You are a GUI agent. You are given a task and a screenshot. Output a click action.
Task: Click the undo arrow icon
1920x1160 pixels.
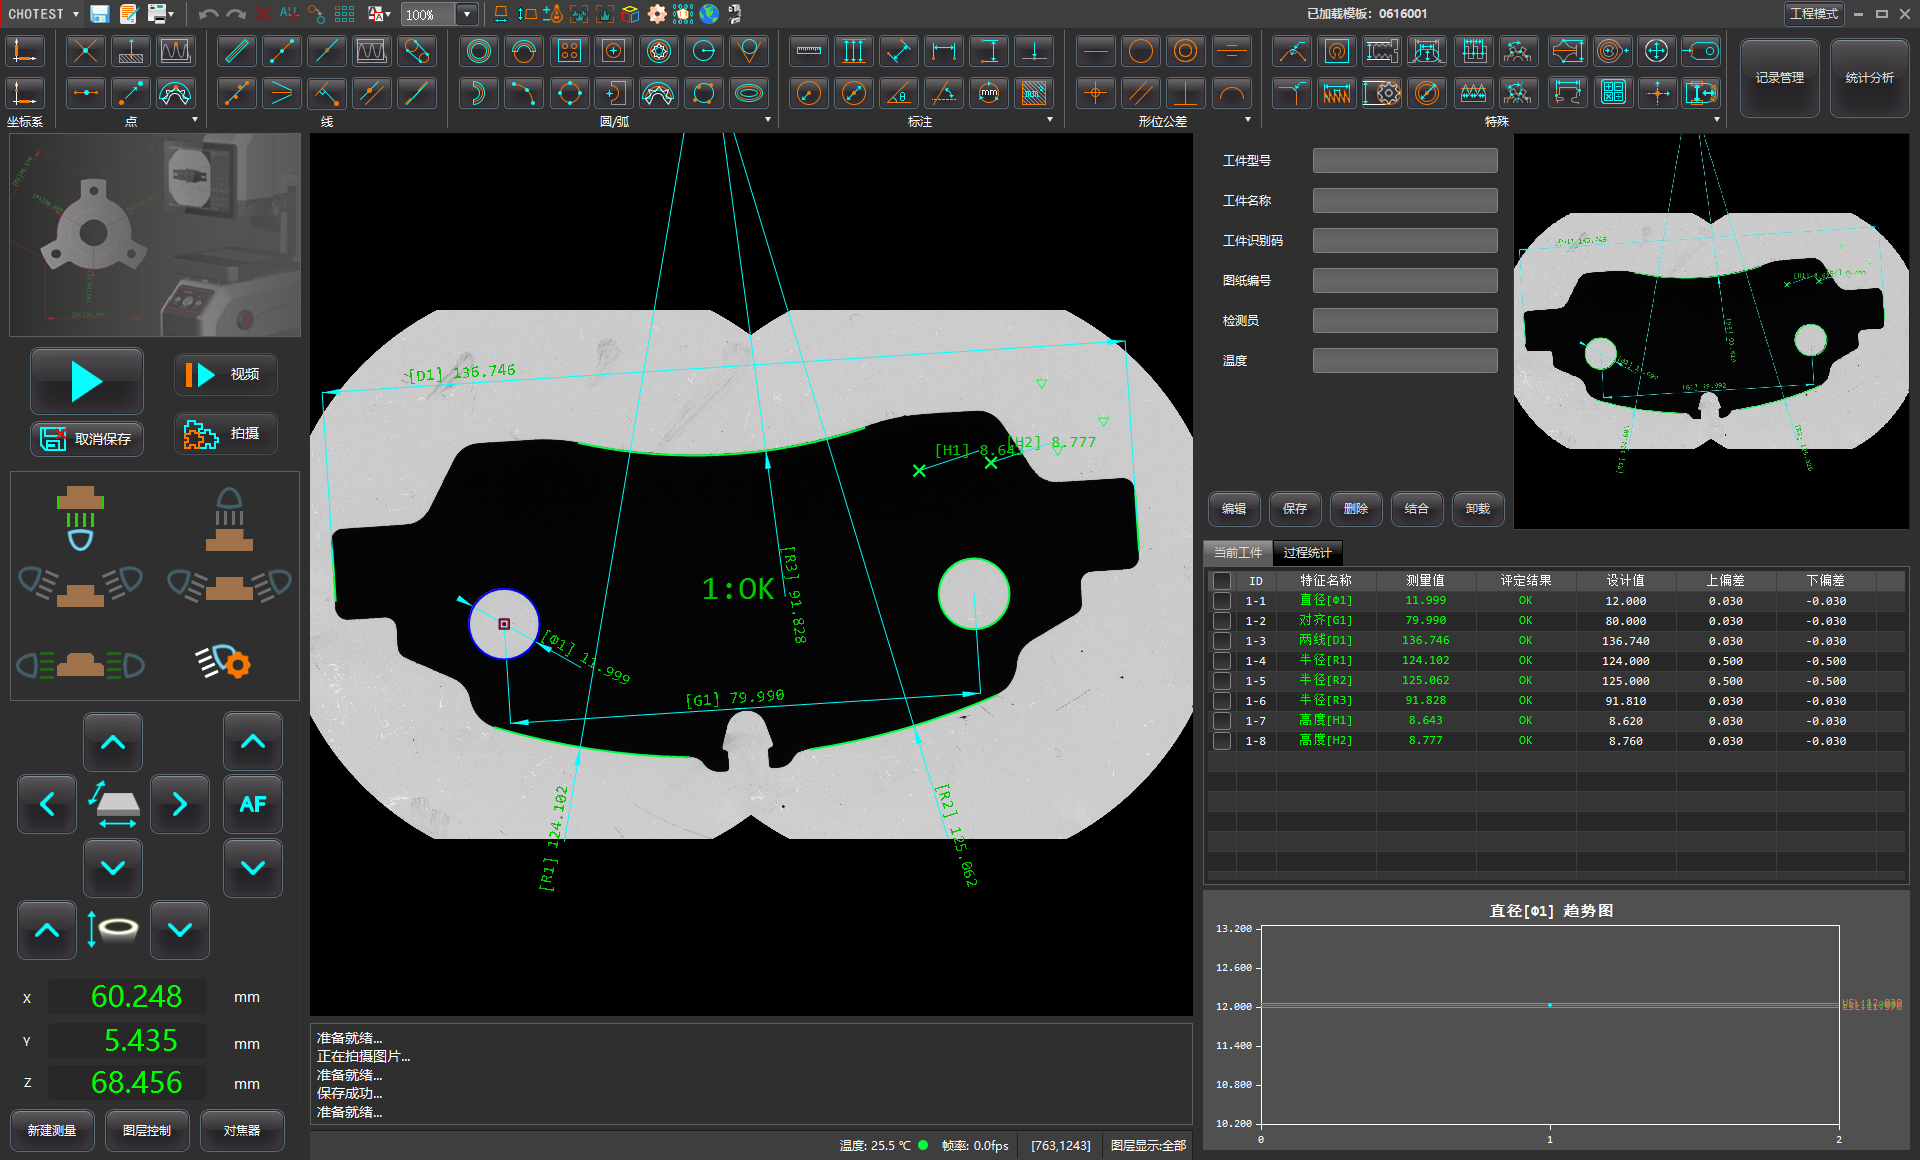pyautogui.click(x=208, y=14)
